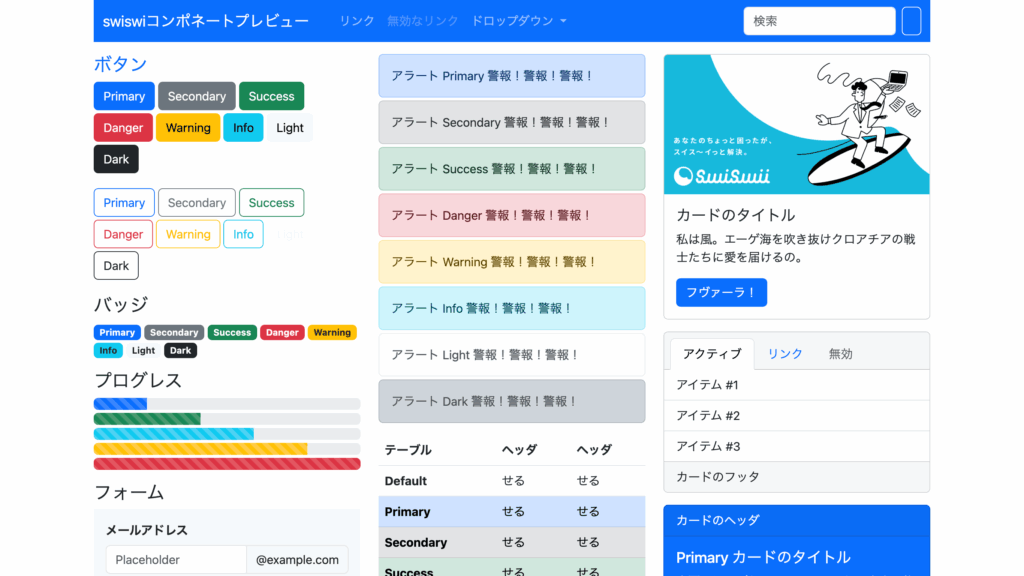Click the Primary row in the table
The image size is (1024, 576).
point(511,512)
